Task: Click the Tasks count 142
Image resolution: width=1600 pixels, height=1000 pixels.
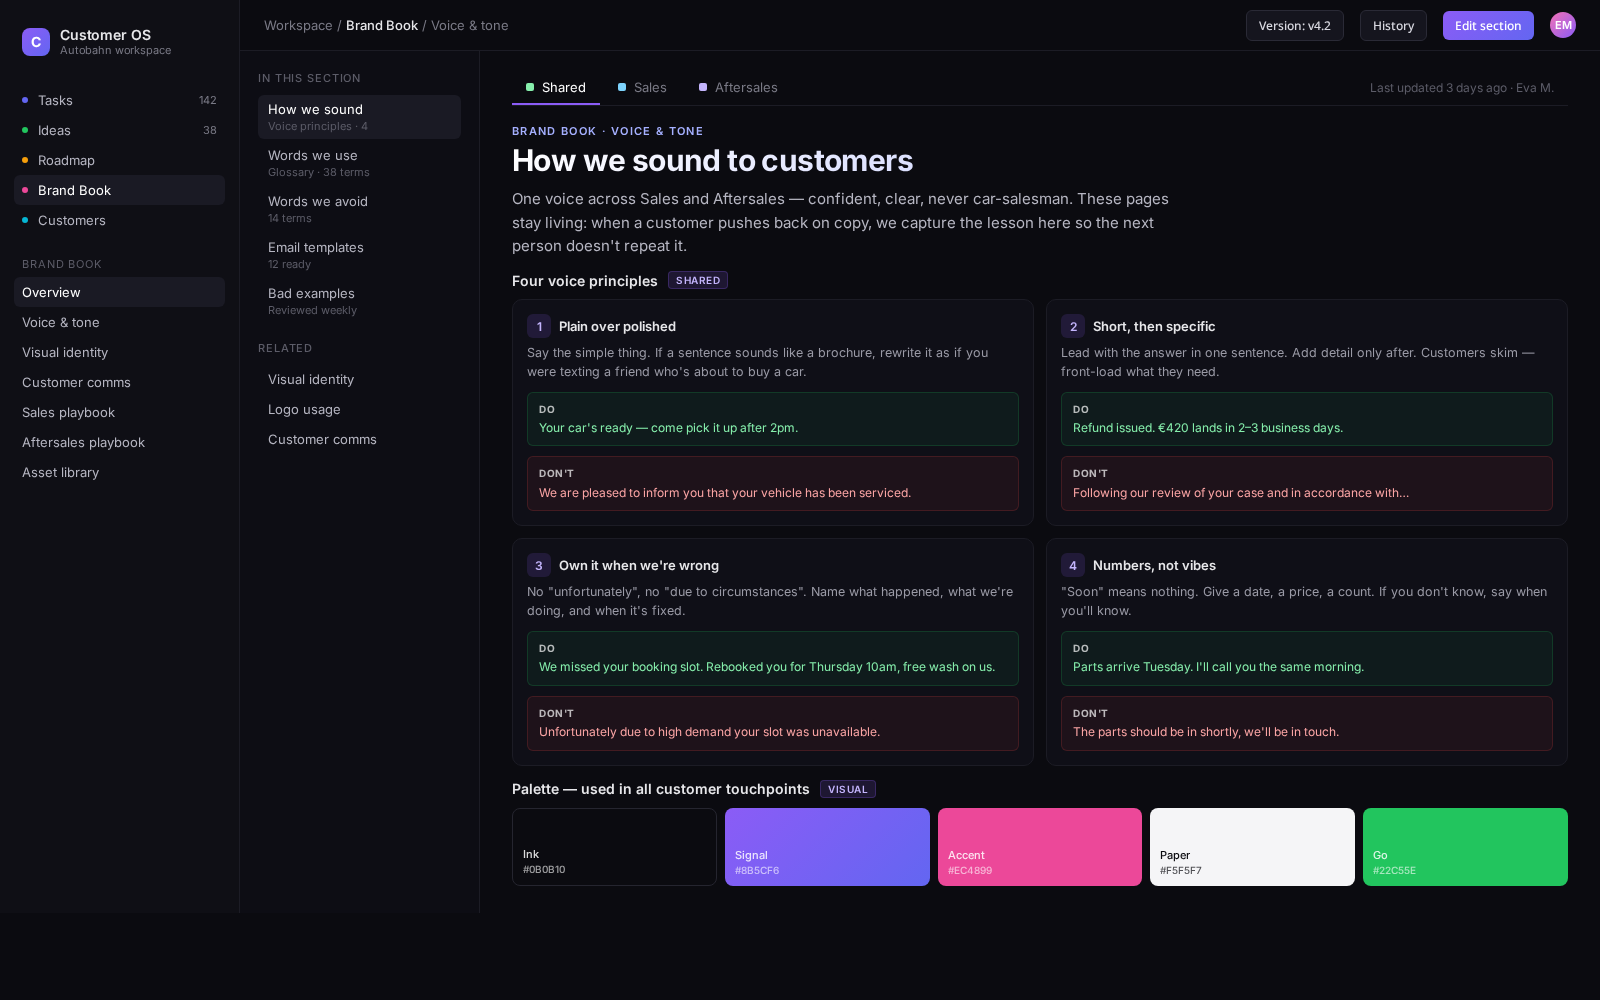Action: click(208, 100)
